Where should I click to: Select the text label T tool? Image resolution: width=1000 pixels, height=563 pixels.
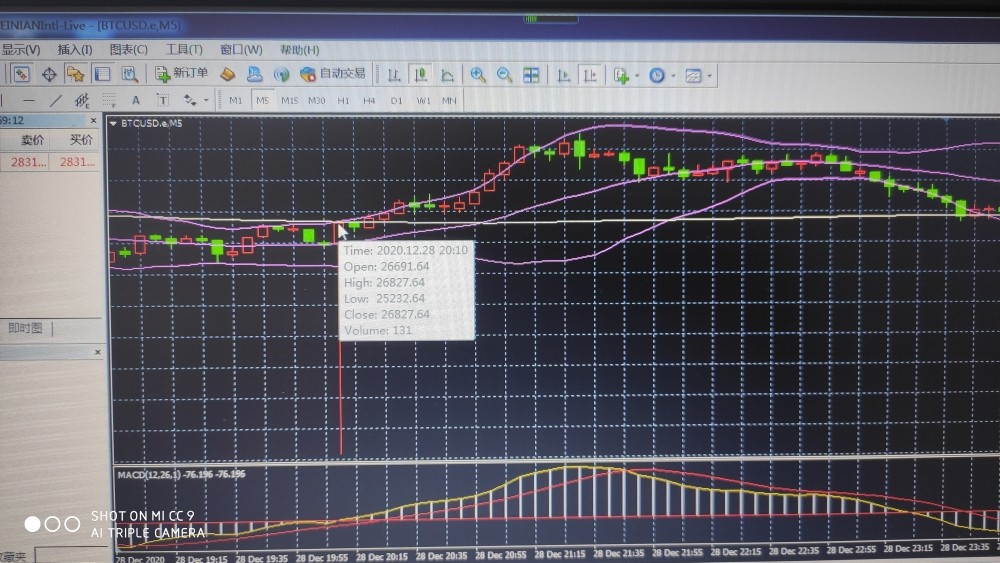click(163, 100)
